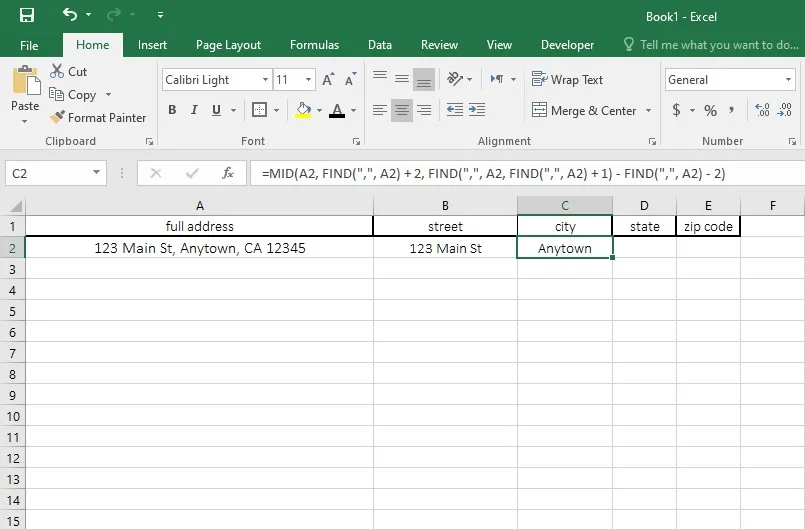Open Number format dialog launcher

click(x=792, y=141)
